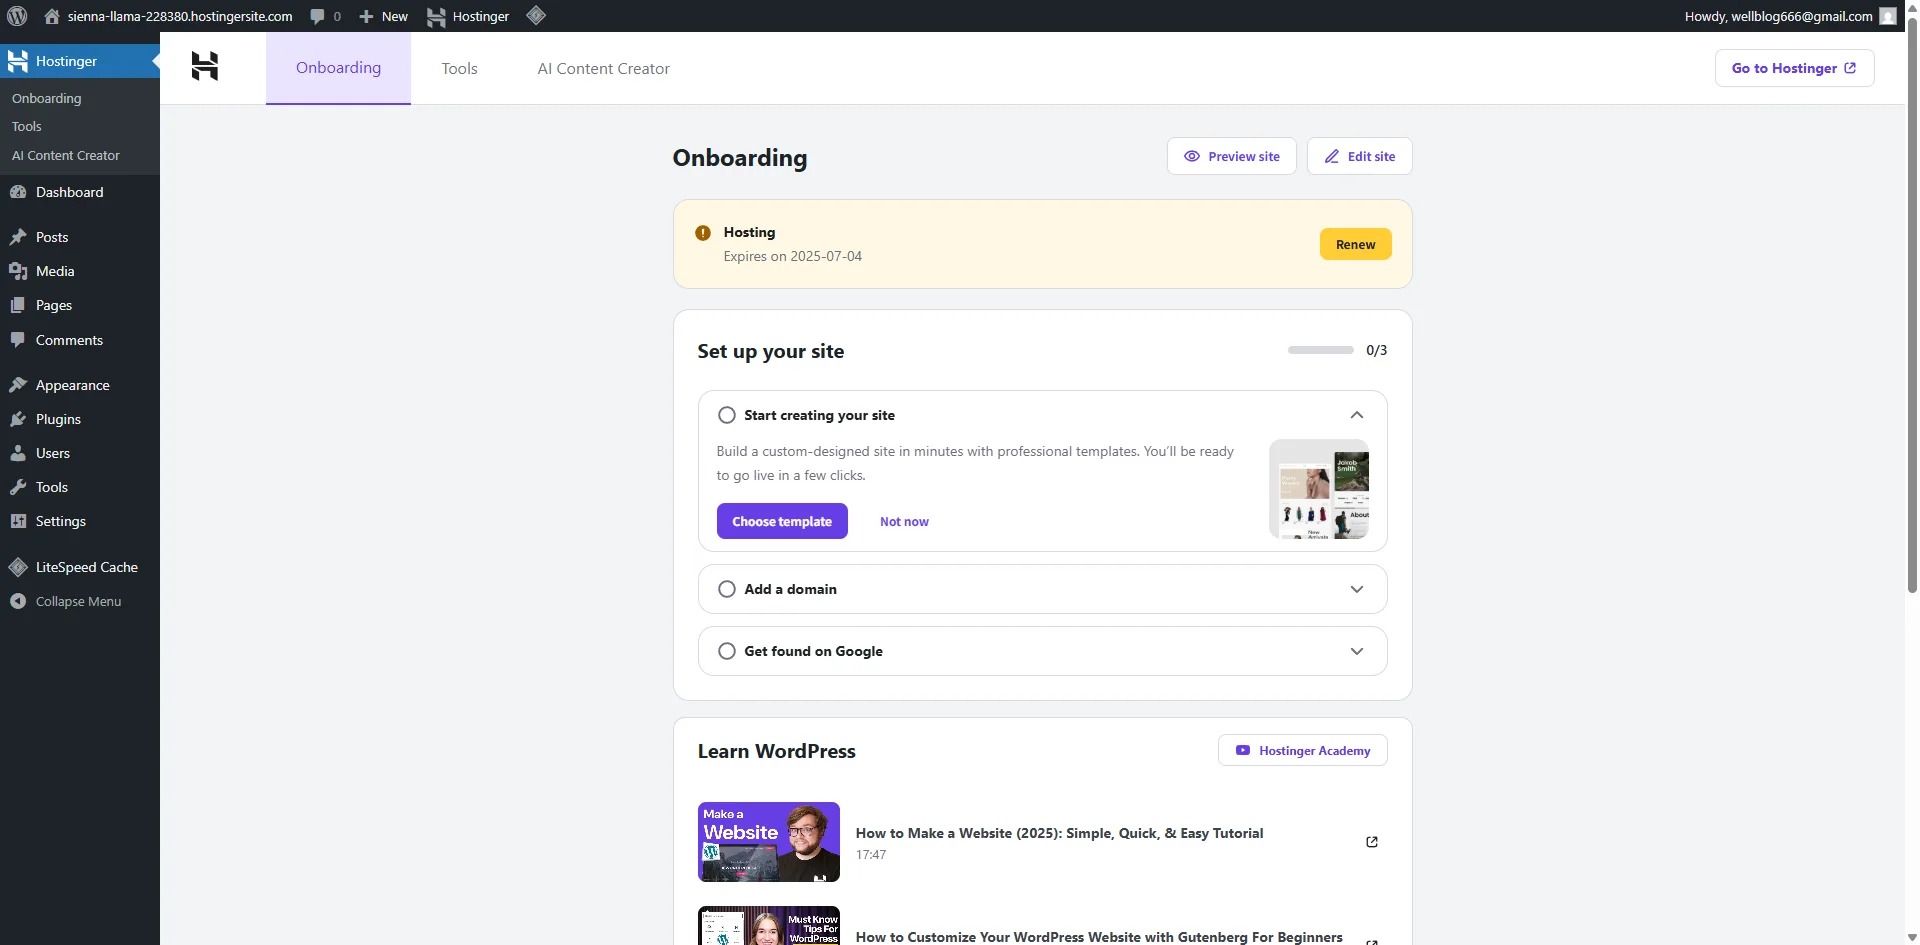This screenshot has height=945, width=1920.
Task: Switch to the AI Content Creator tab
Action: [x=604, y=68]
